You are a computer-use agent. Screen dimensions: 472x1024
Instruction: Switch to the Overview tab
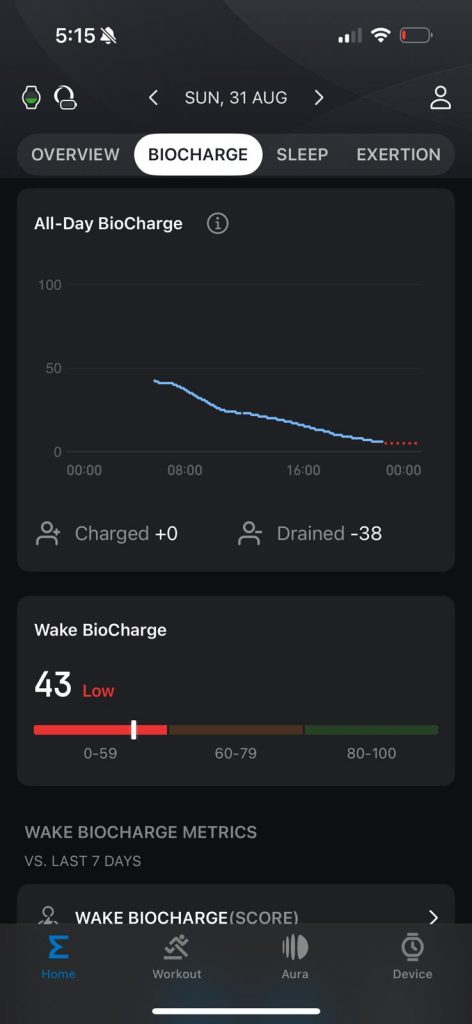pyautogui.click(x=76, y=155)
